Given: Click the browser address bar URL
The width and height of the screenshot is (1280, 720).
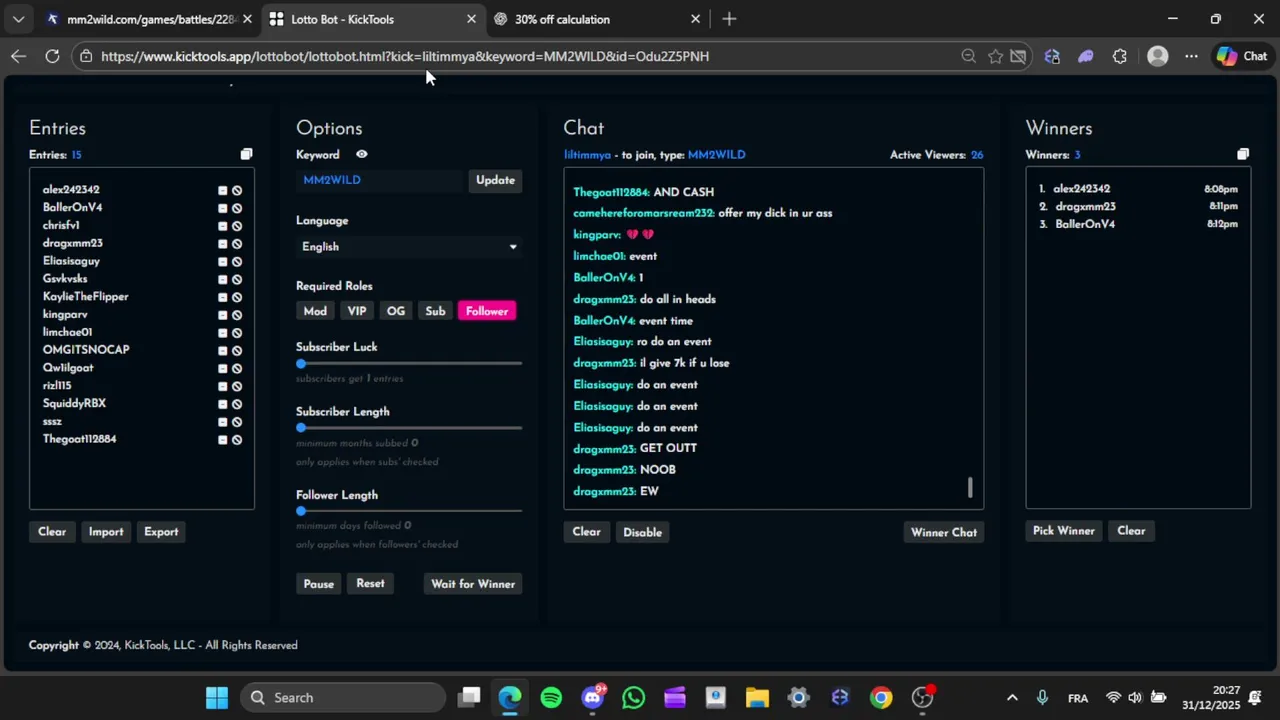Looking at the screenshot, I should click(405, 56).
